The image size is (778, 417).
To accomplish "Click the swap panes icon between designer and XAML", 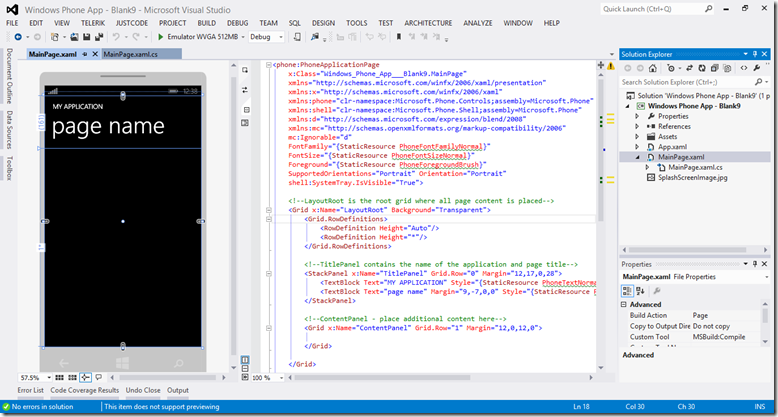I will 245,90.
